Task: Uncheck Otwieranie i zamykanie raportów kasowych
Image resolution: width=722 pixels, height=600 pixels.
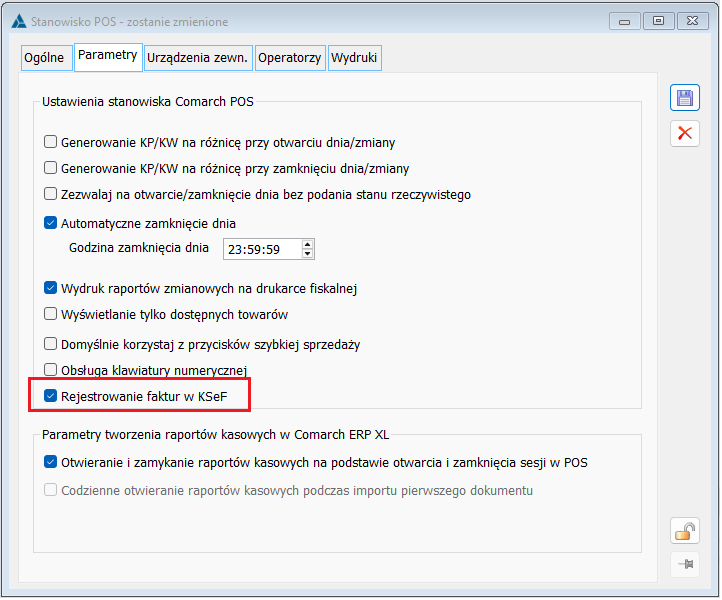Action: [x=50, y=462]
